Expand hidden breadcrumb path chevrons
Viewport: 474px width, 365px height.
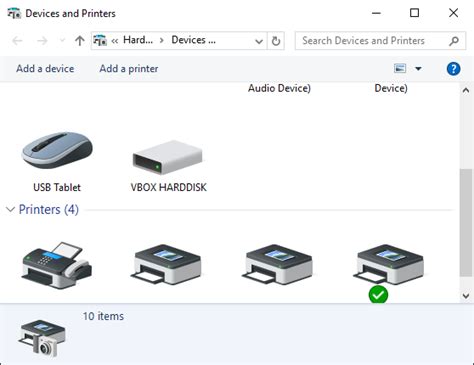115,41
